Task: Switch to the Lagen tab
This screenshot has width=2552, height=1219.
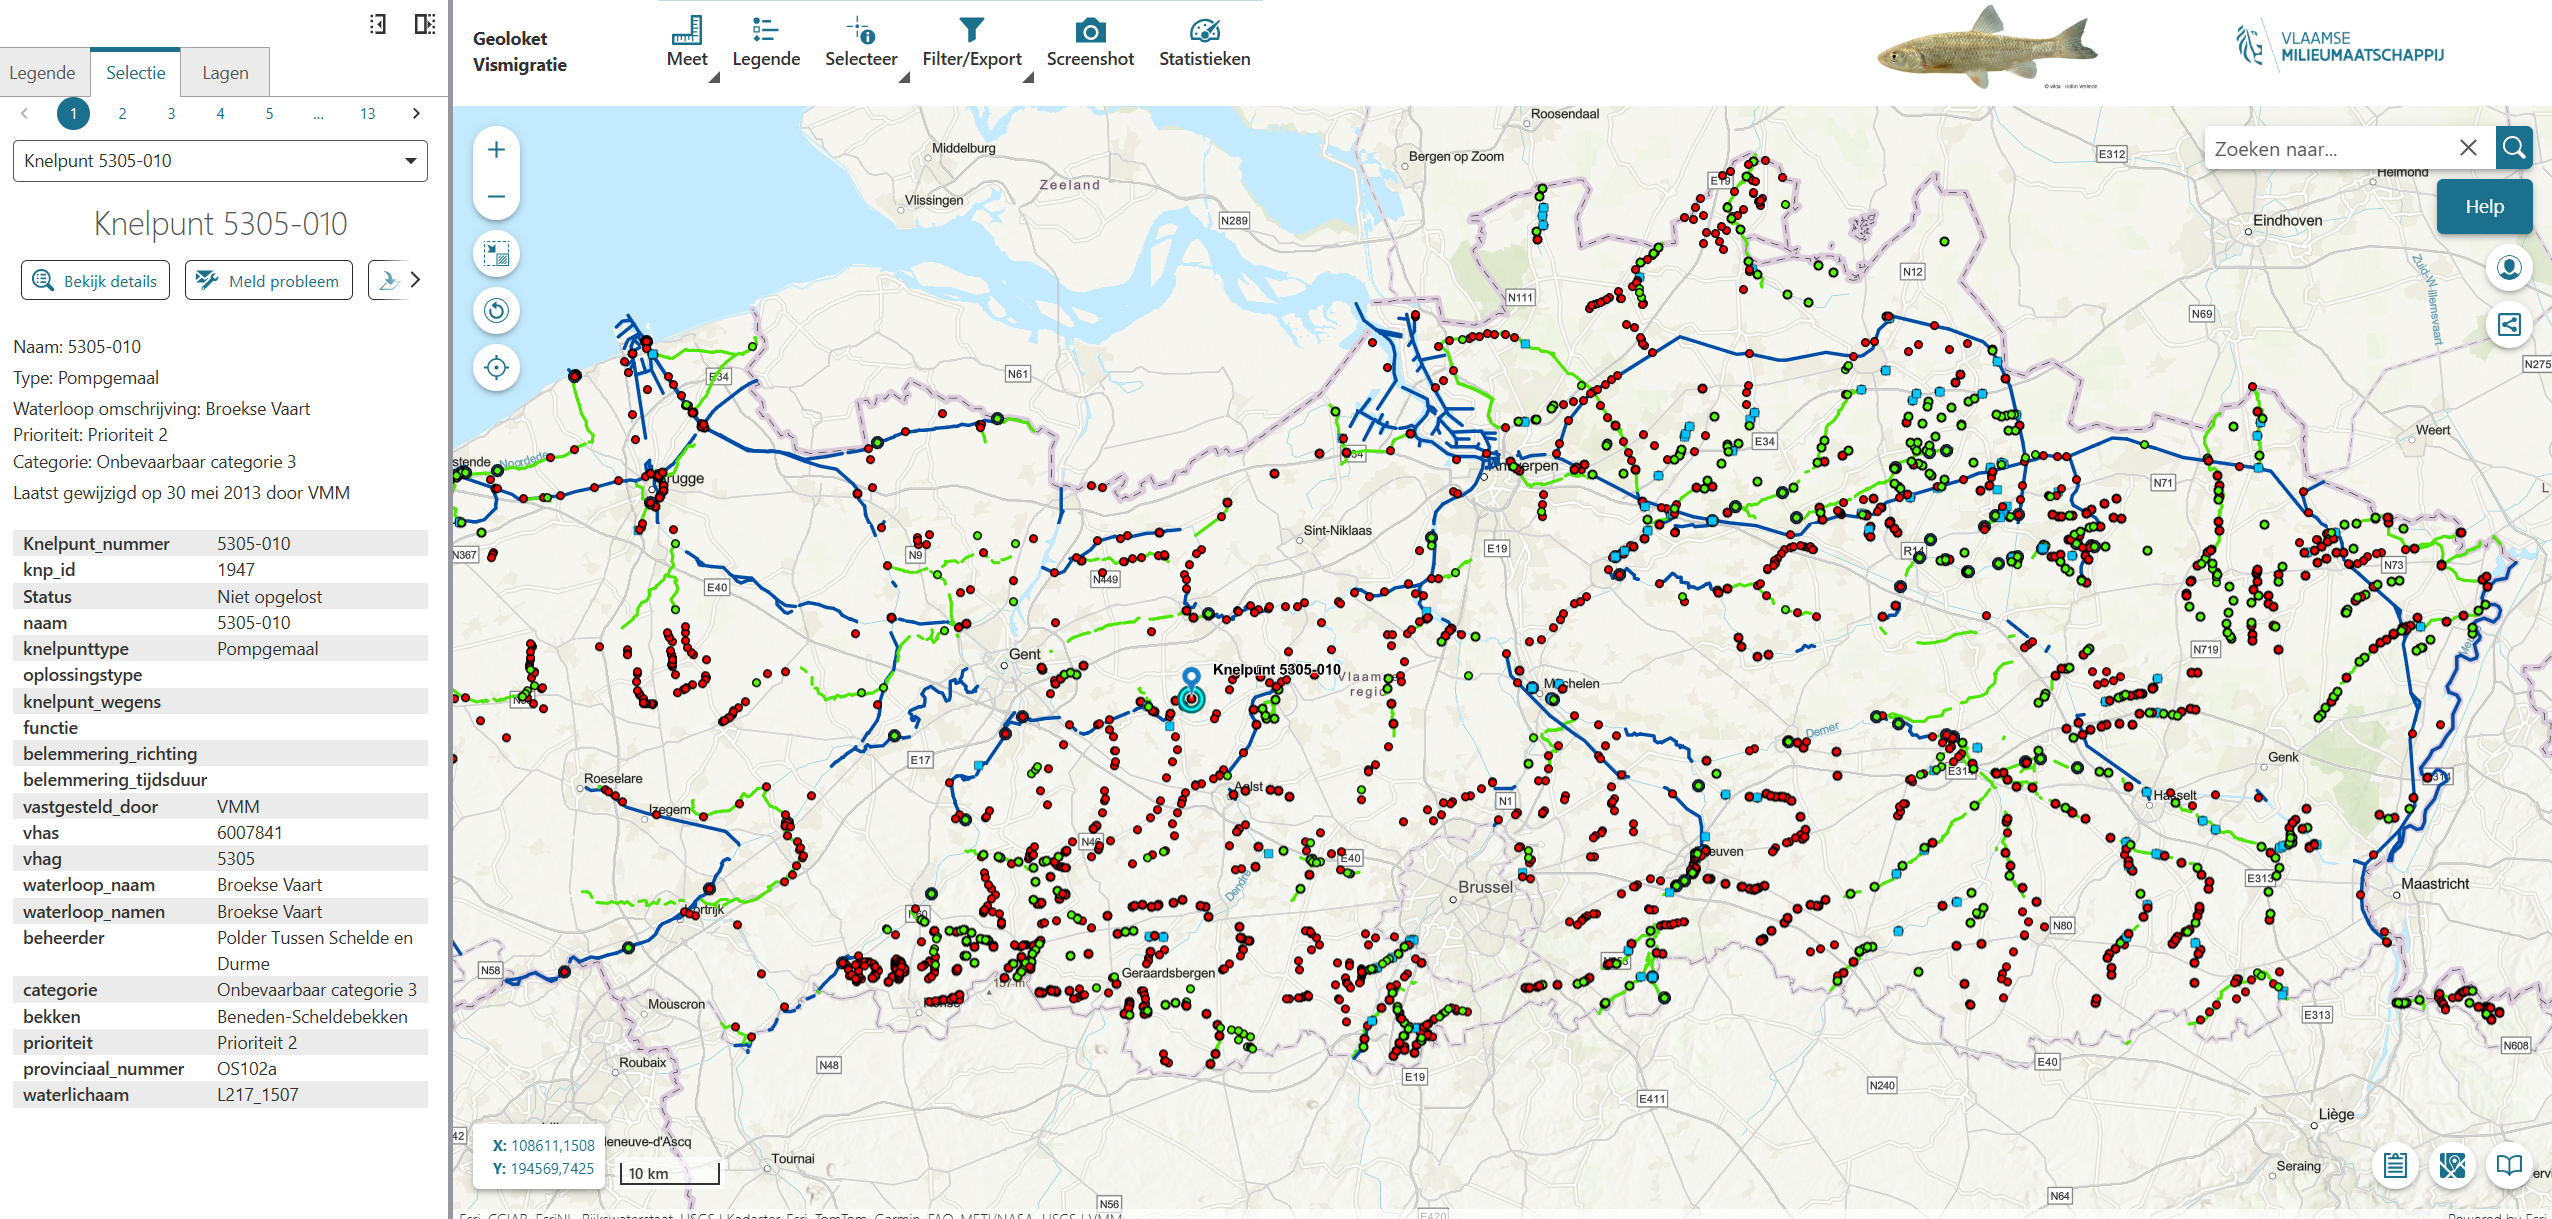Action: [225, 73]
